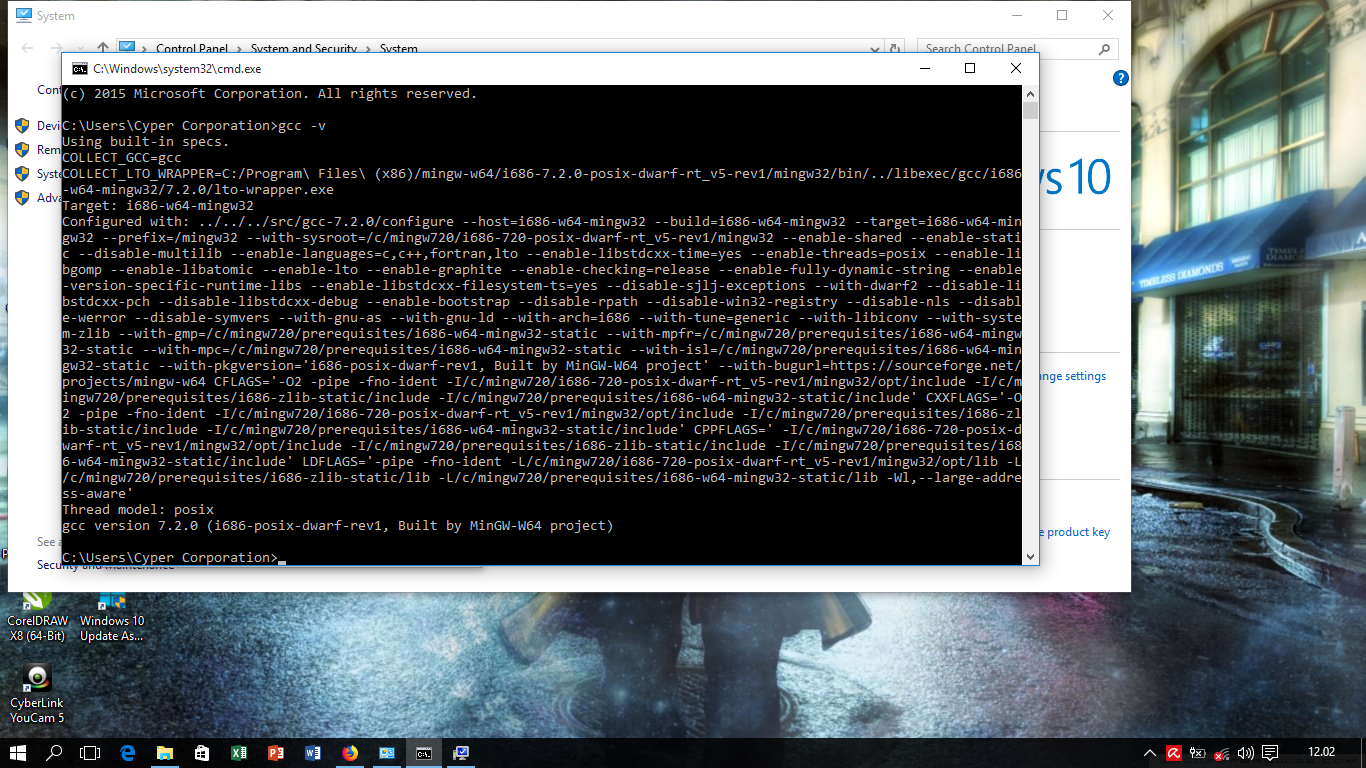The width and height of the screenshot is (1366, 768).
Task: Click the taskbar clock showing 12.02
Action: (1321, 752)
